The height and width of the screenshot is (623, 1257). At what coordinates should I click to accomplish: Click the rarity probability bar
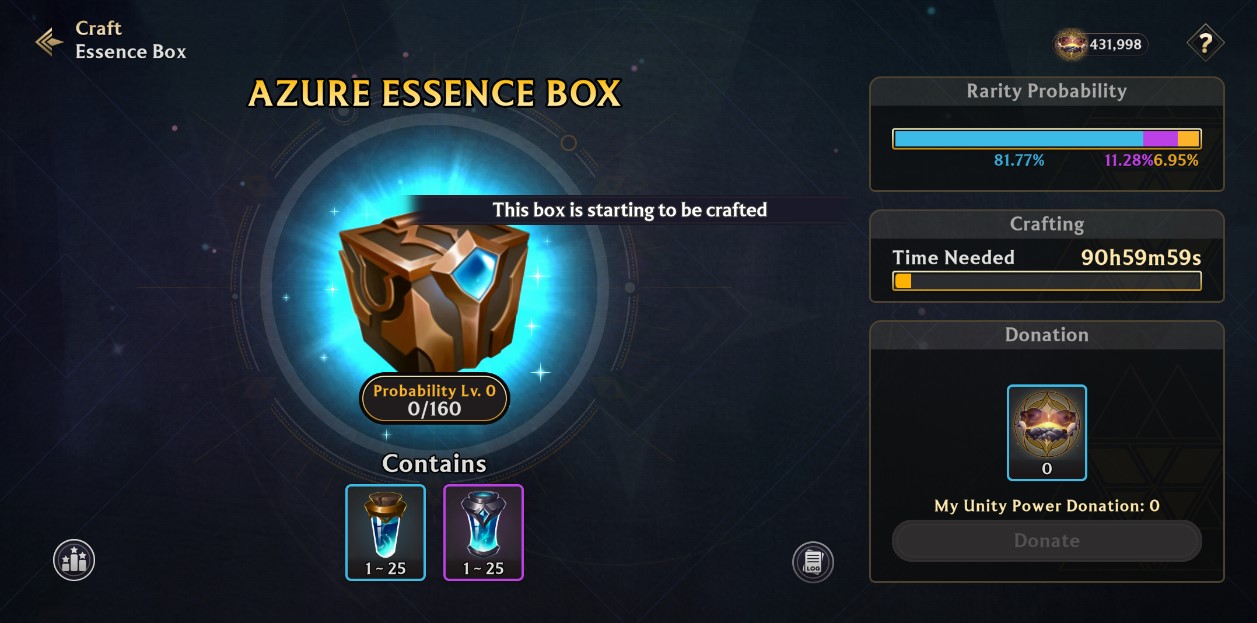click(x=1047, y=139)
